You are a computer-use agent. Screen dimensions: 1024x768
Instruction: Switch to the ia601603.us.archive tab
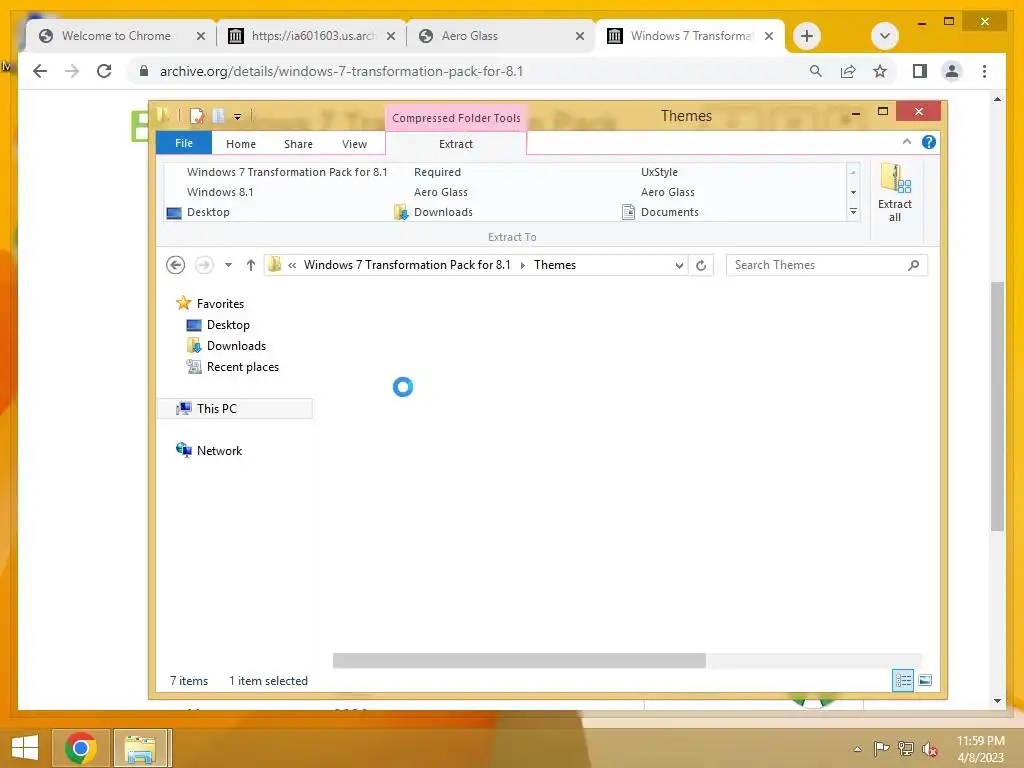pos(313,36)
